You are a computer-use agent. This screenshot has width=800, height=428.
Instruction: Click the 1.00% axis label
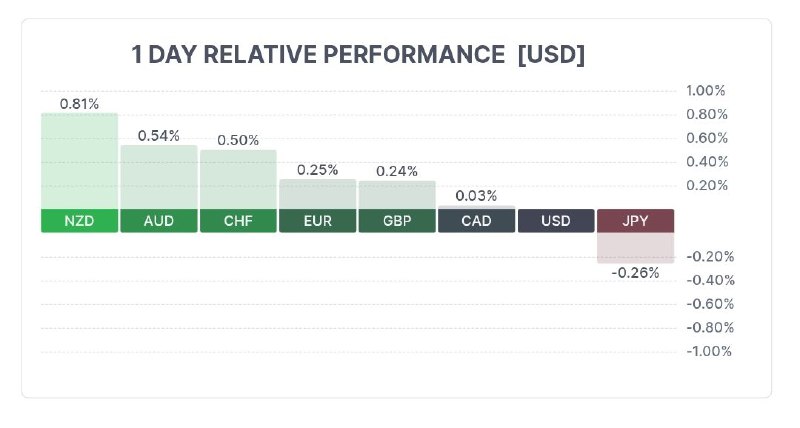(706, 91)
